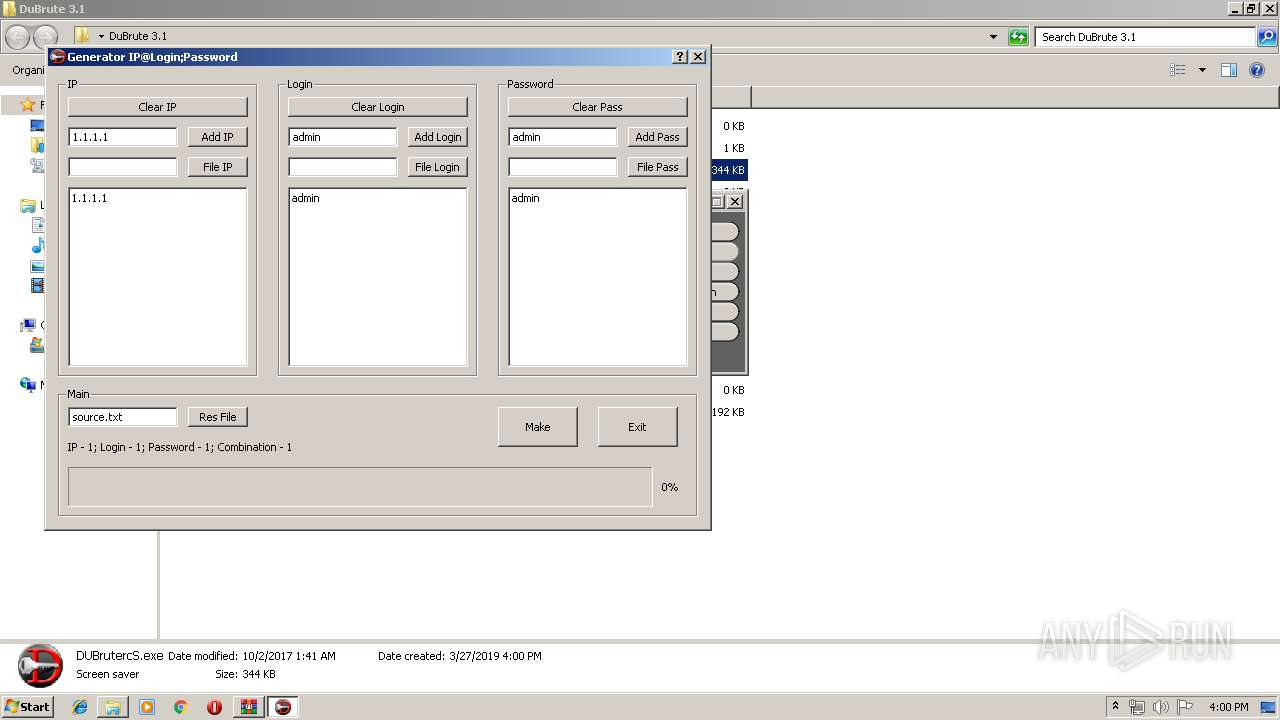1280x720 pixels.
Task: Select the Libraries node icon in navigation pane
Action: pyautogui.click(x=28, y=206)
